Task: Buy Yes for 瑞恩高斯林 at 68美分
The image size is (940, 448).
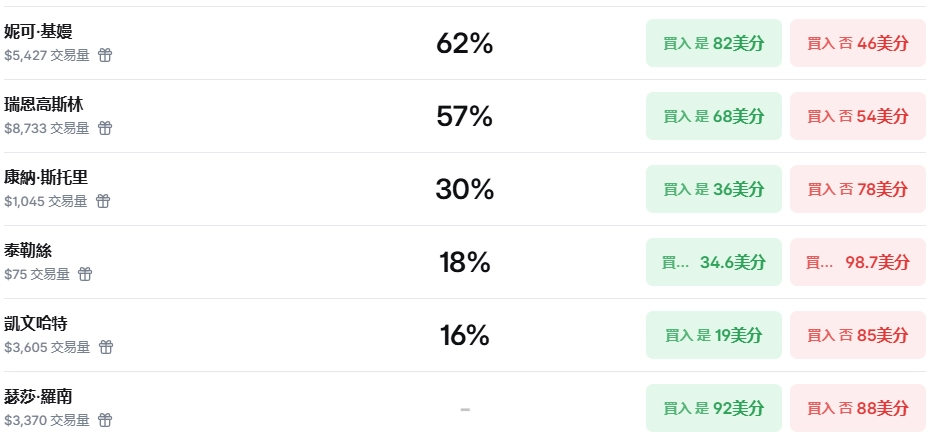Action: (x=714, y=117)
